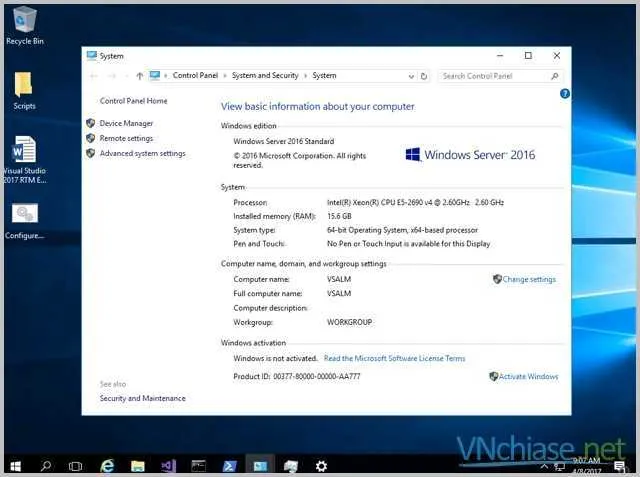Screen dimensions: 640x477
Task: Click System breadcrumb in address bar
Action: [324, 75]
